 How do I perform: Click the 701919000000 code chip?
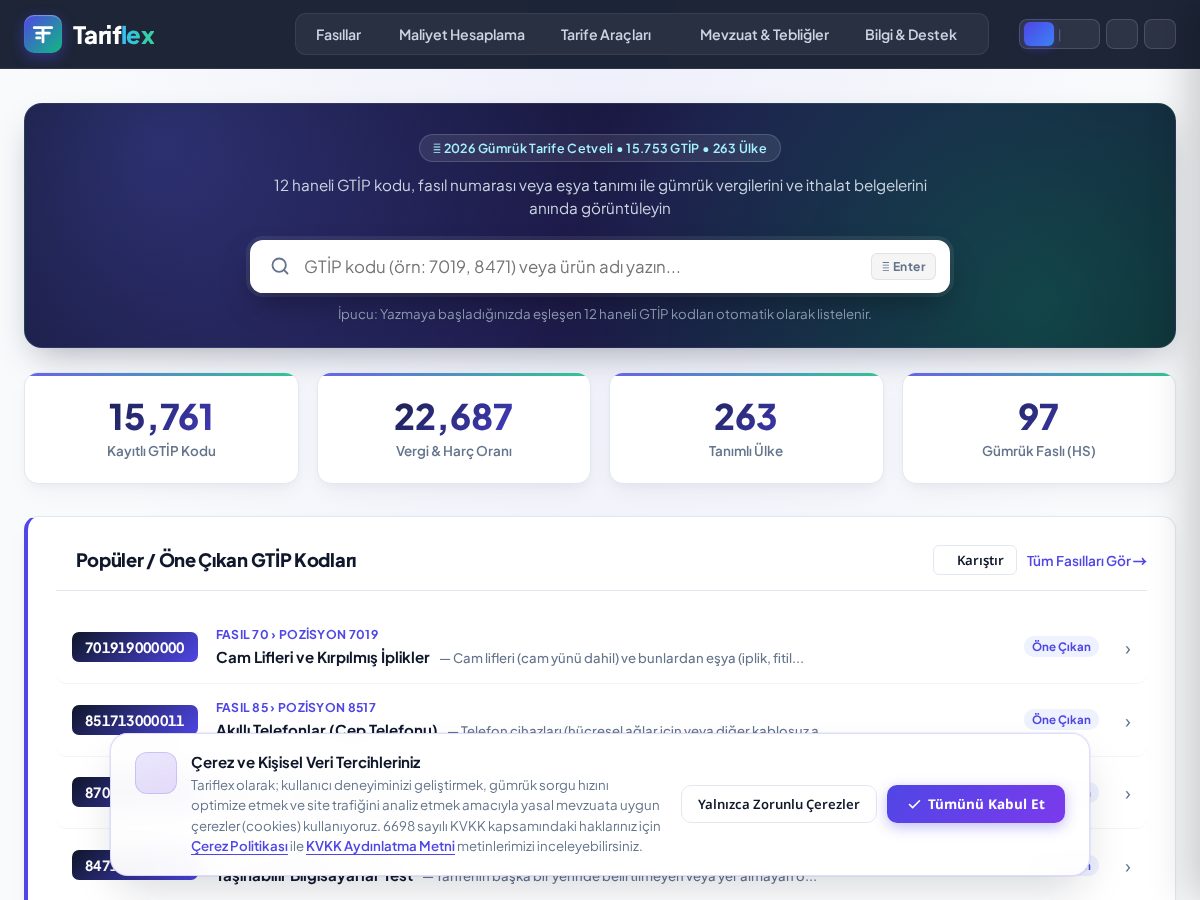[x=135, y=647]
